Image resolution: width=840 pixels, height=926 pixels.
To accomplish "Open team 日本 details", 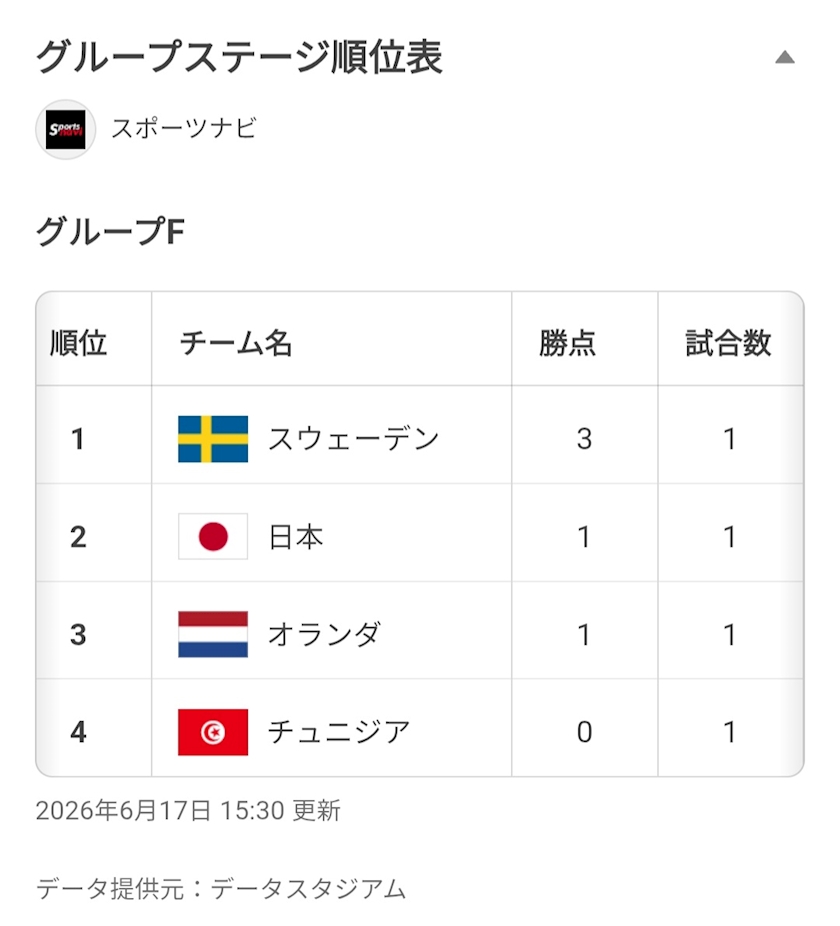I will coord(295,537).
